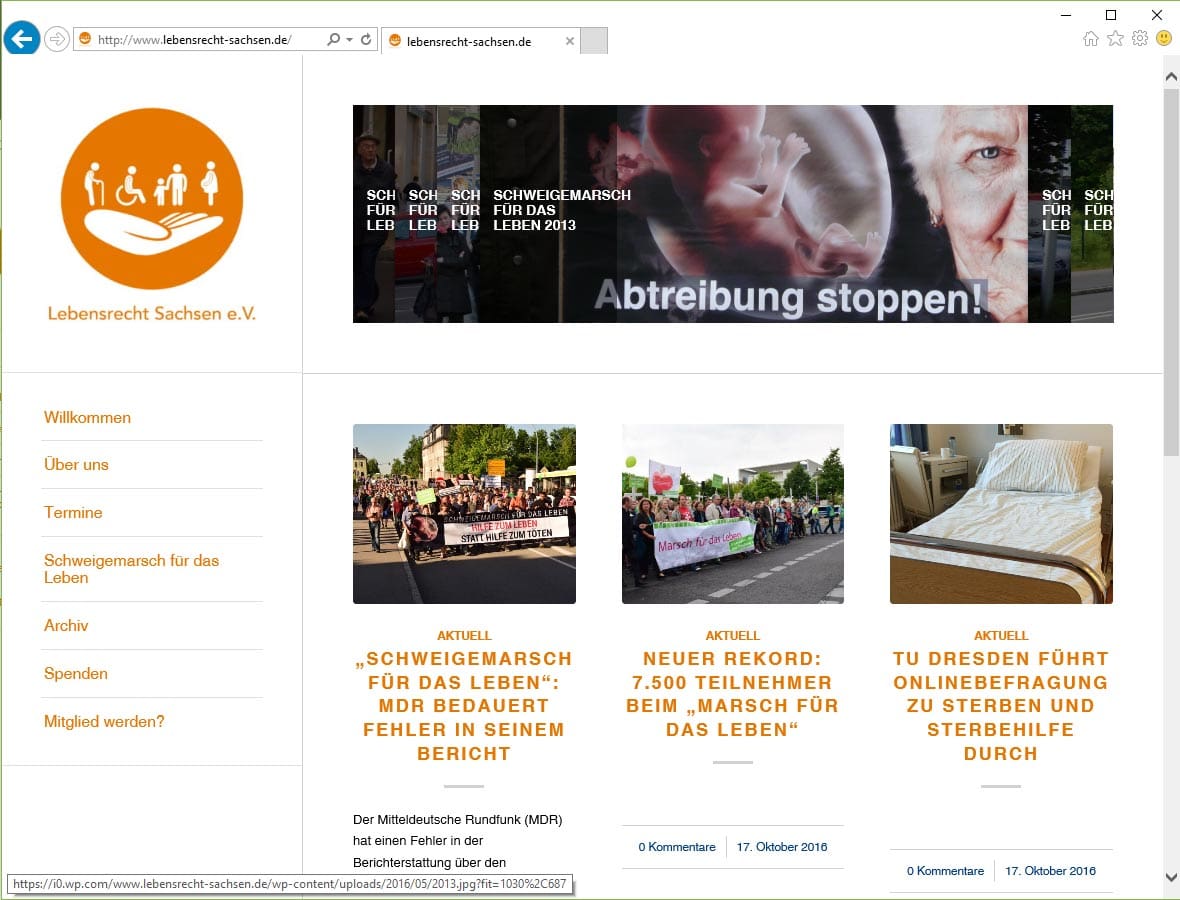Open the hospital bed article thumbnail
The height and width of the screenshot is (900, 1180).
pyautogui.click(x=1001, y=514)
